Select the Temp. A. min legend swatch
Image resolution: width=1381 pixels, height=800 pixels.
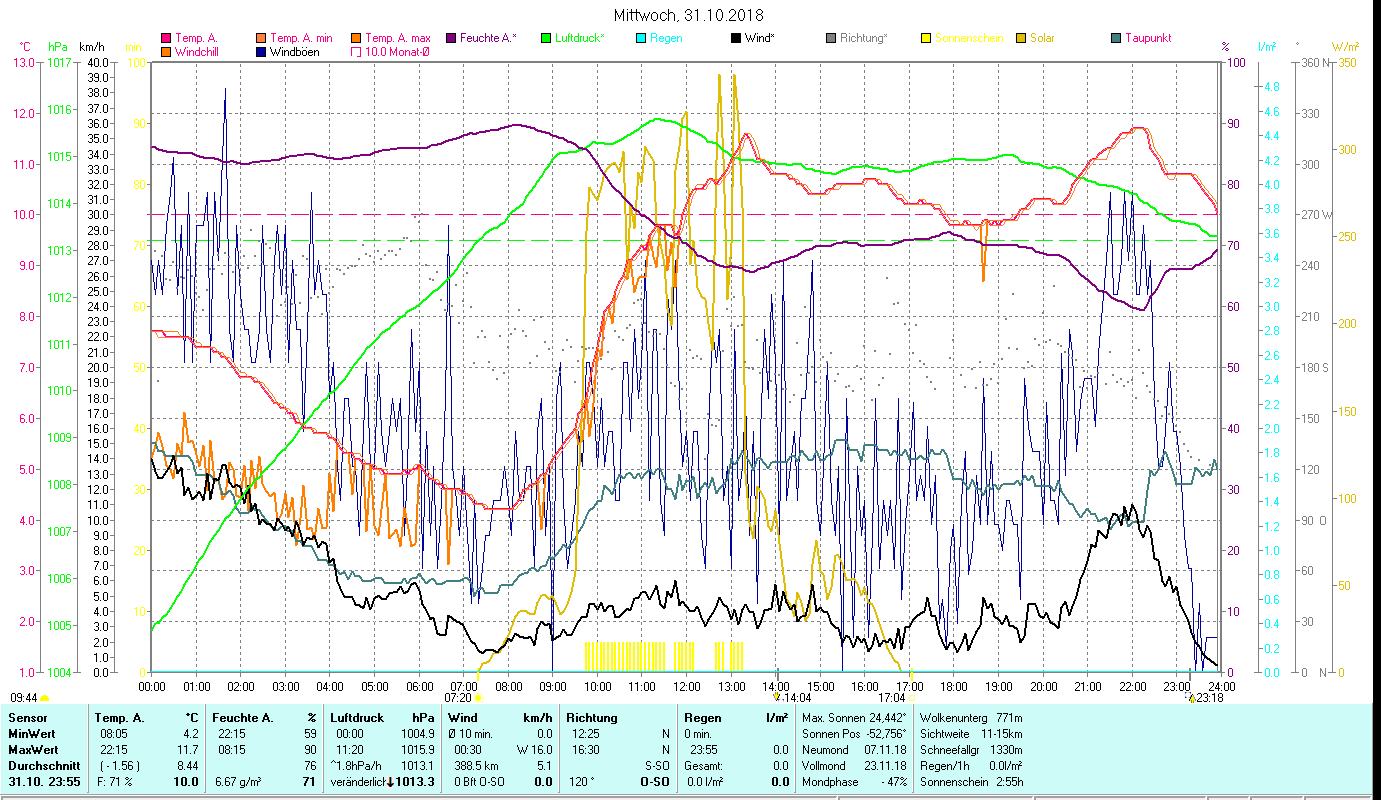261,38
